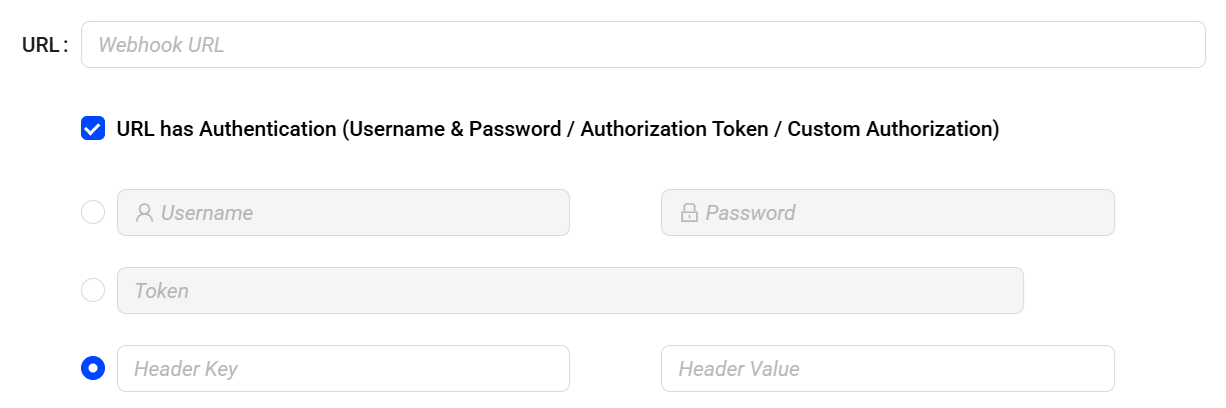Click the "URL has Authentication" label text
Viewport: 1226px width, 408px height.
[x=226, y=129]
